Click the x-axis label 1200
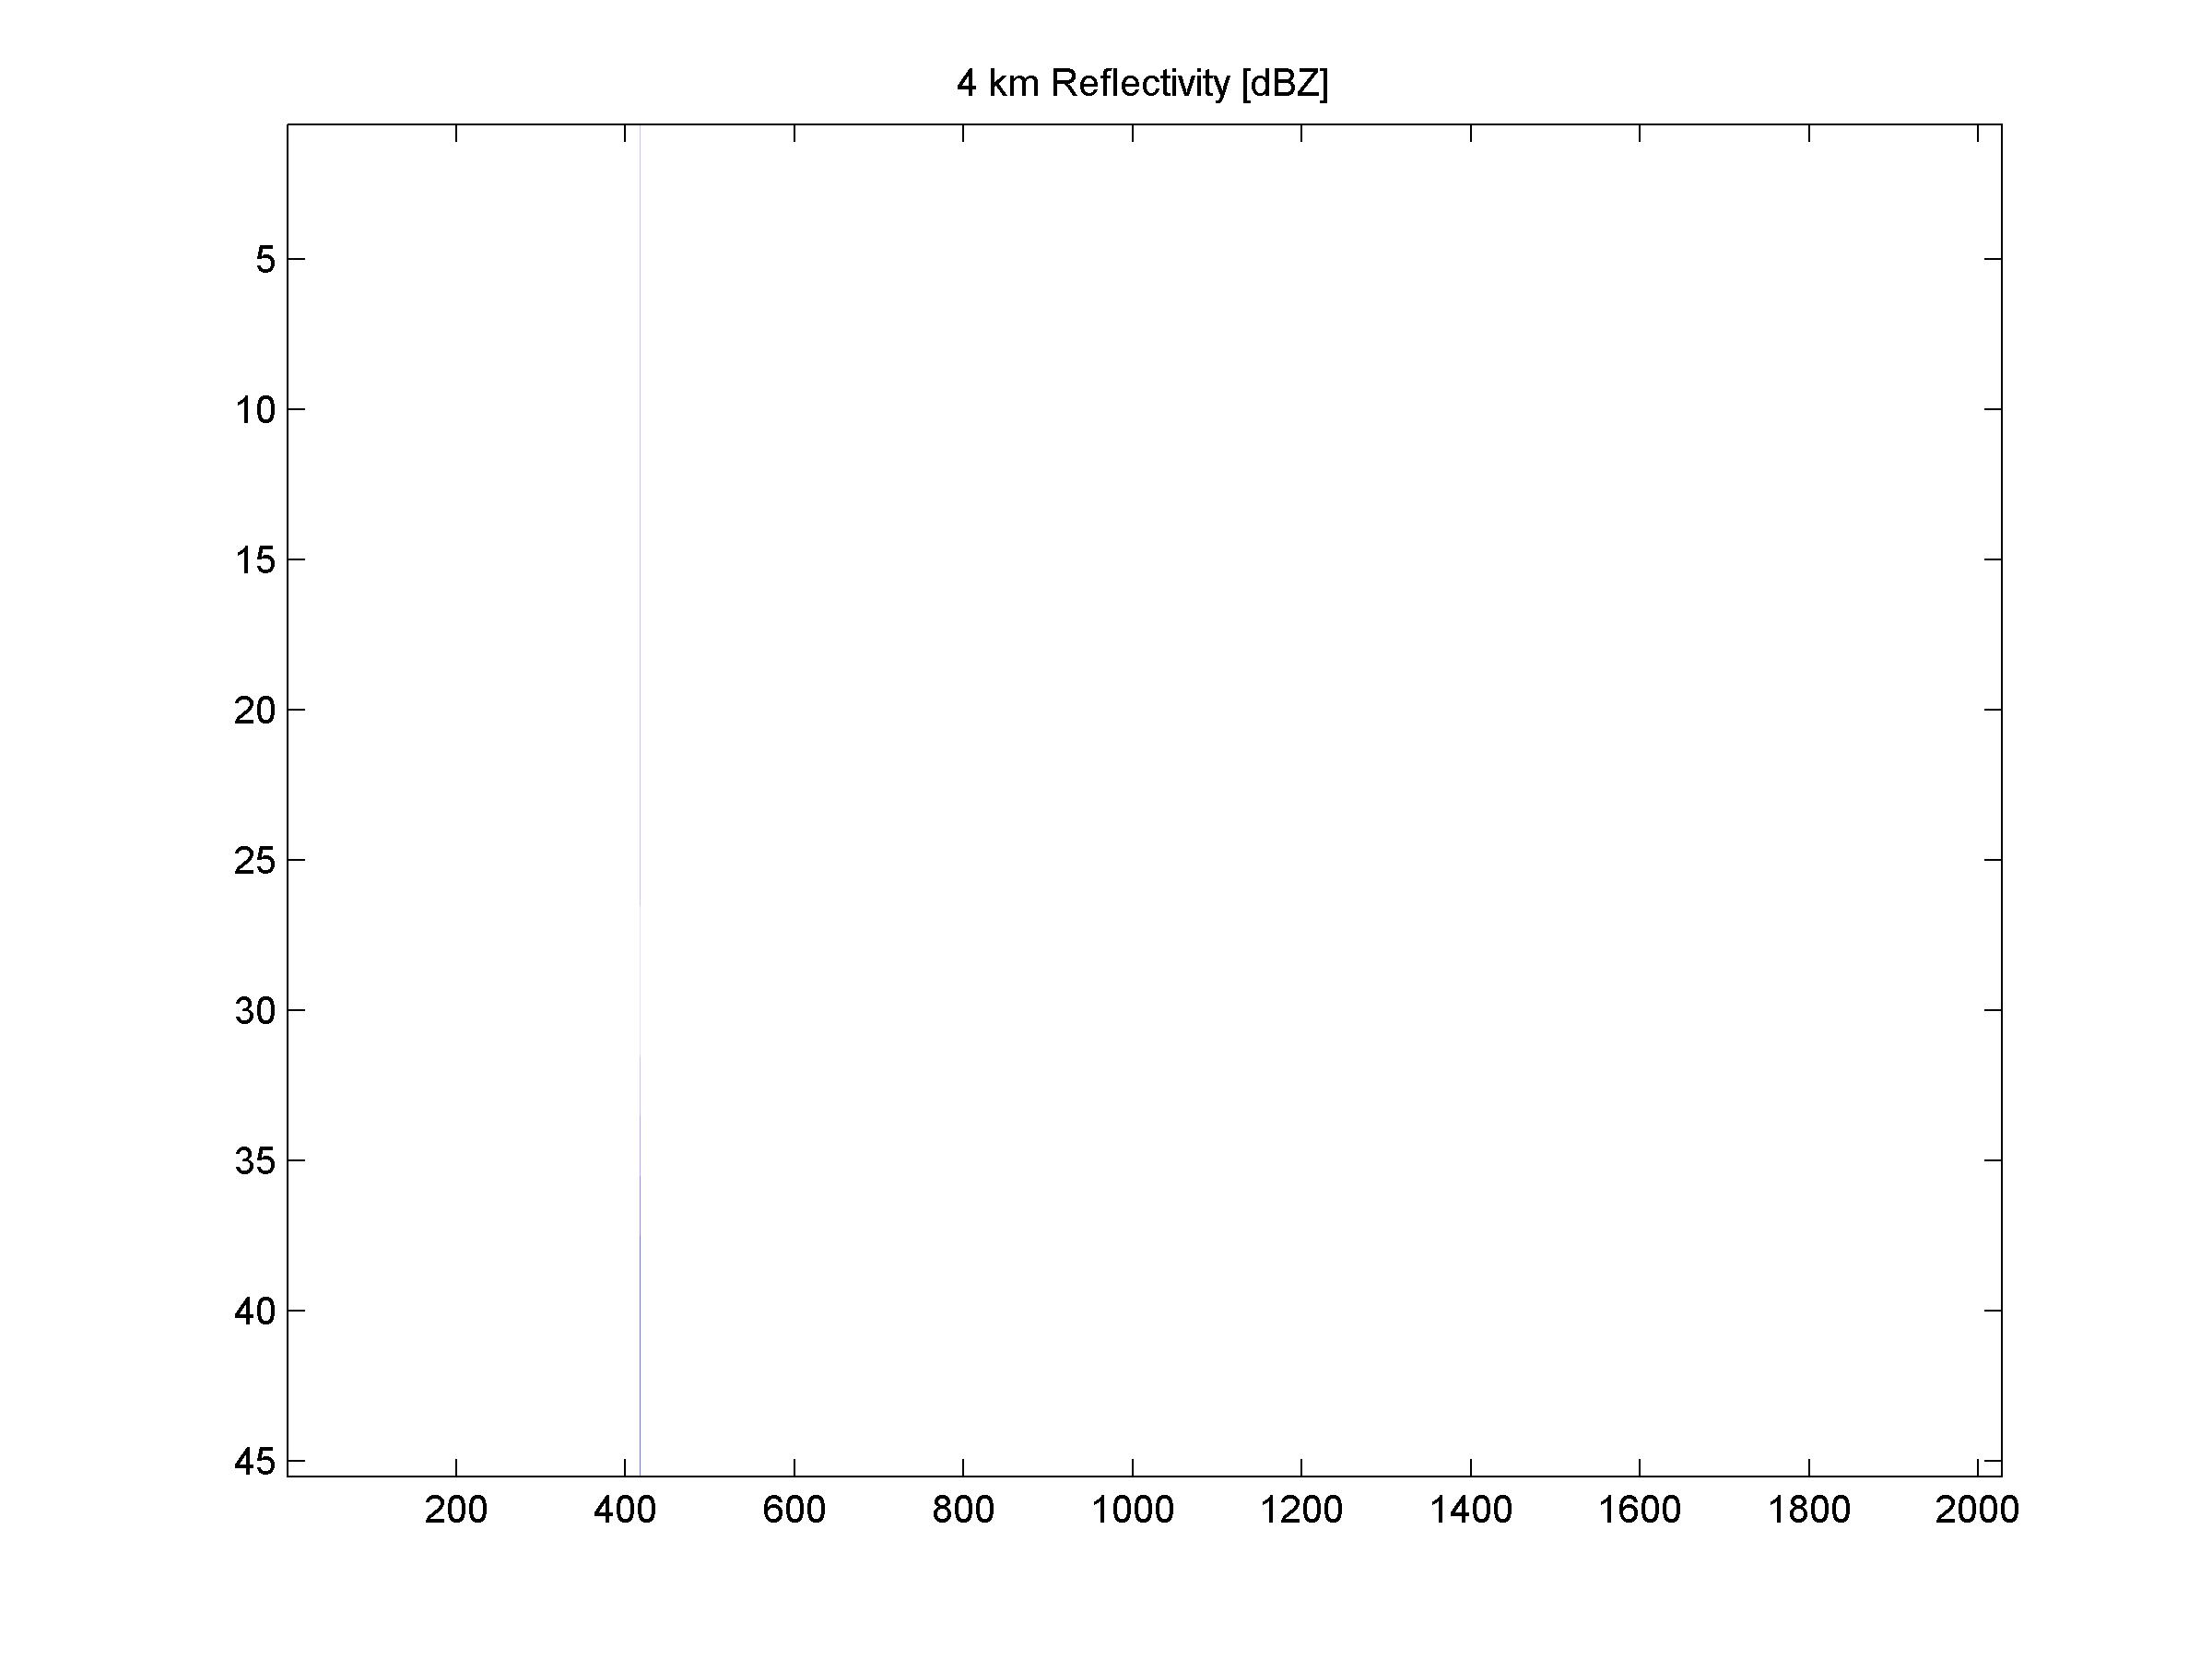2212x1659 pixels. pos(1301,1509)
